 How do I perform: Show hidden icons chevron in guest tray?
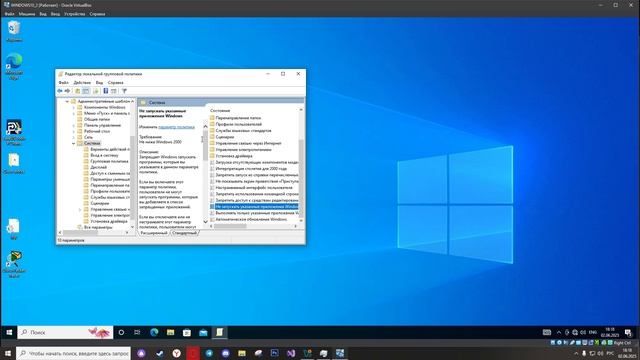click(x=559, y=333)
